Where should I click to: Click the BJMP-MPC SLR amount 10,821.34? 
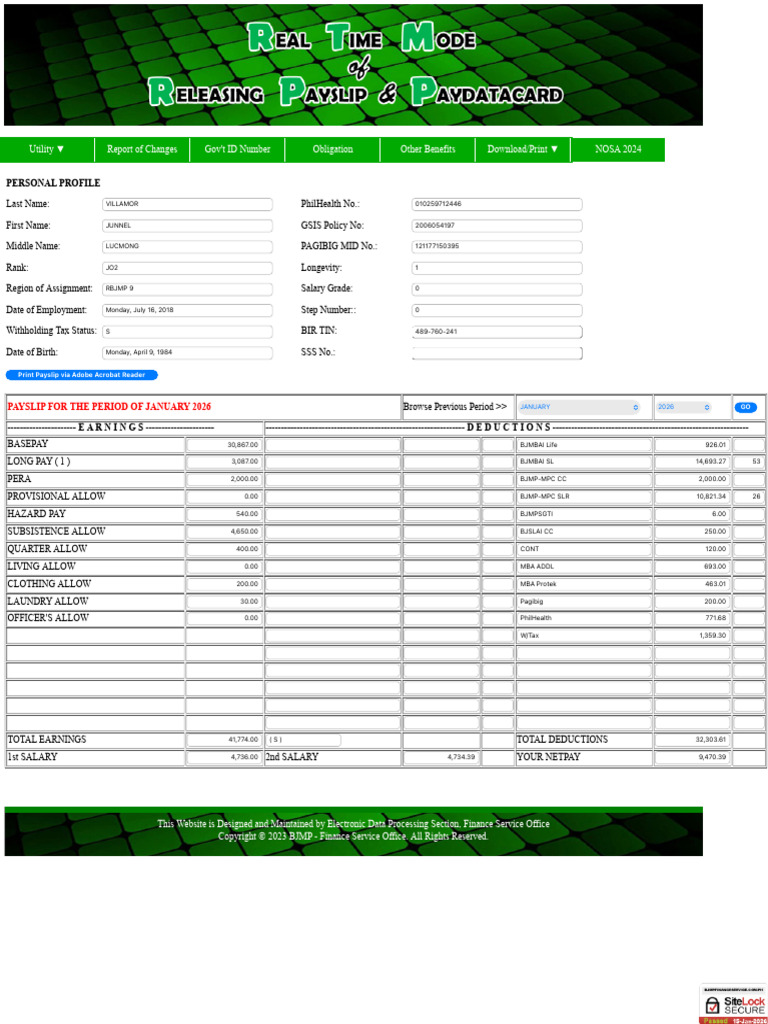tap(692, 497)
